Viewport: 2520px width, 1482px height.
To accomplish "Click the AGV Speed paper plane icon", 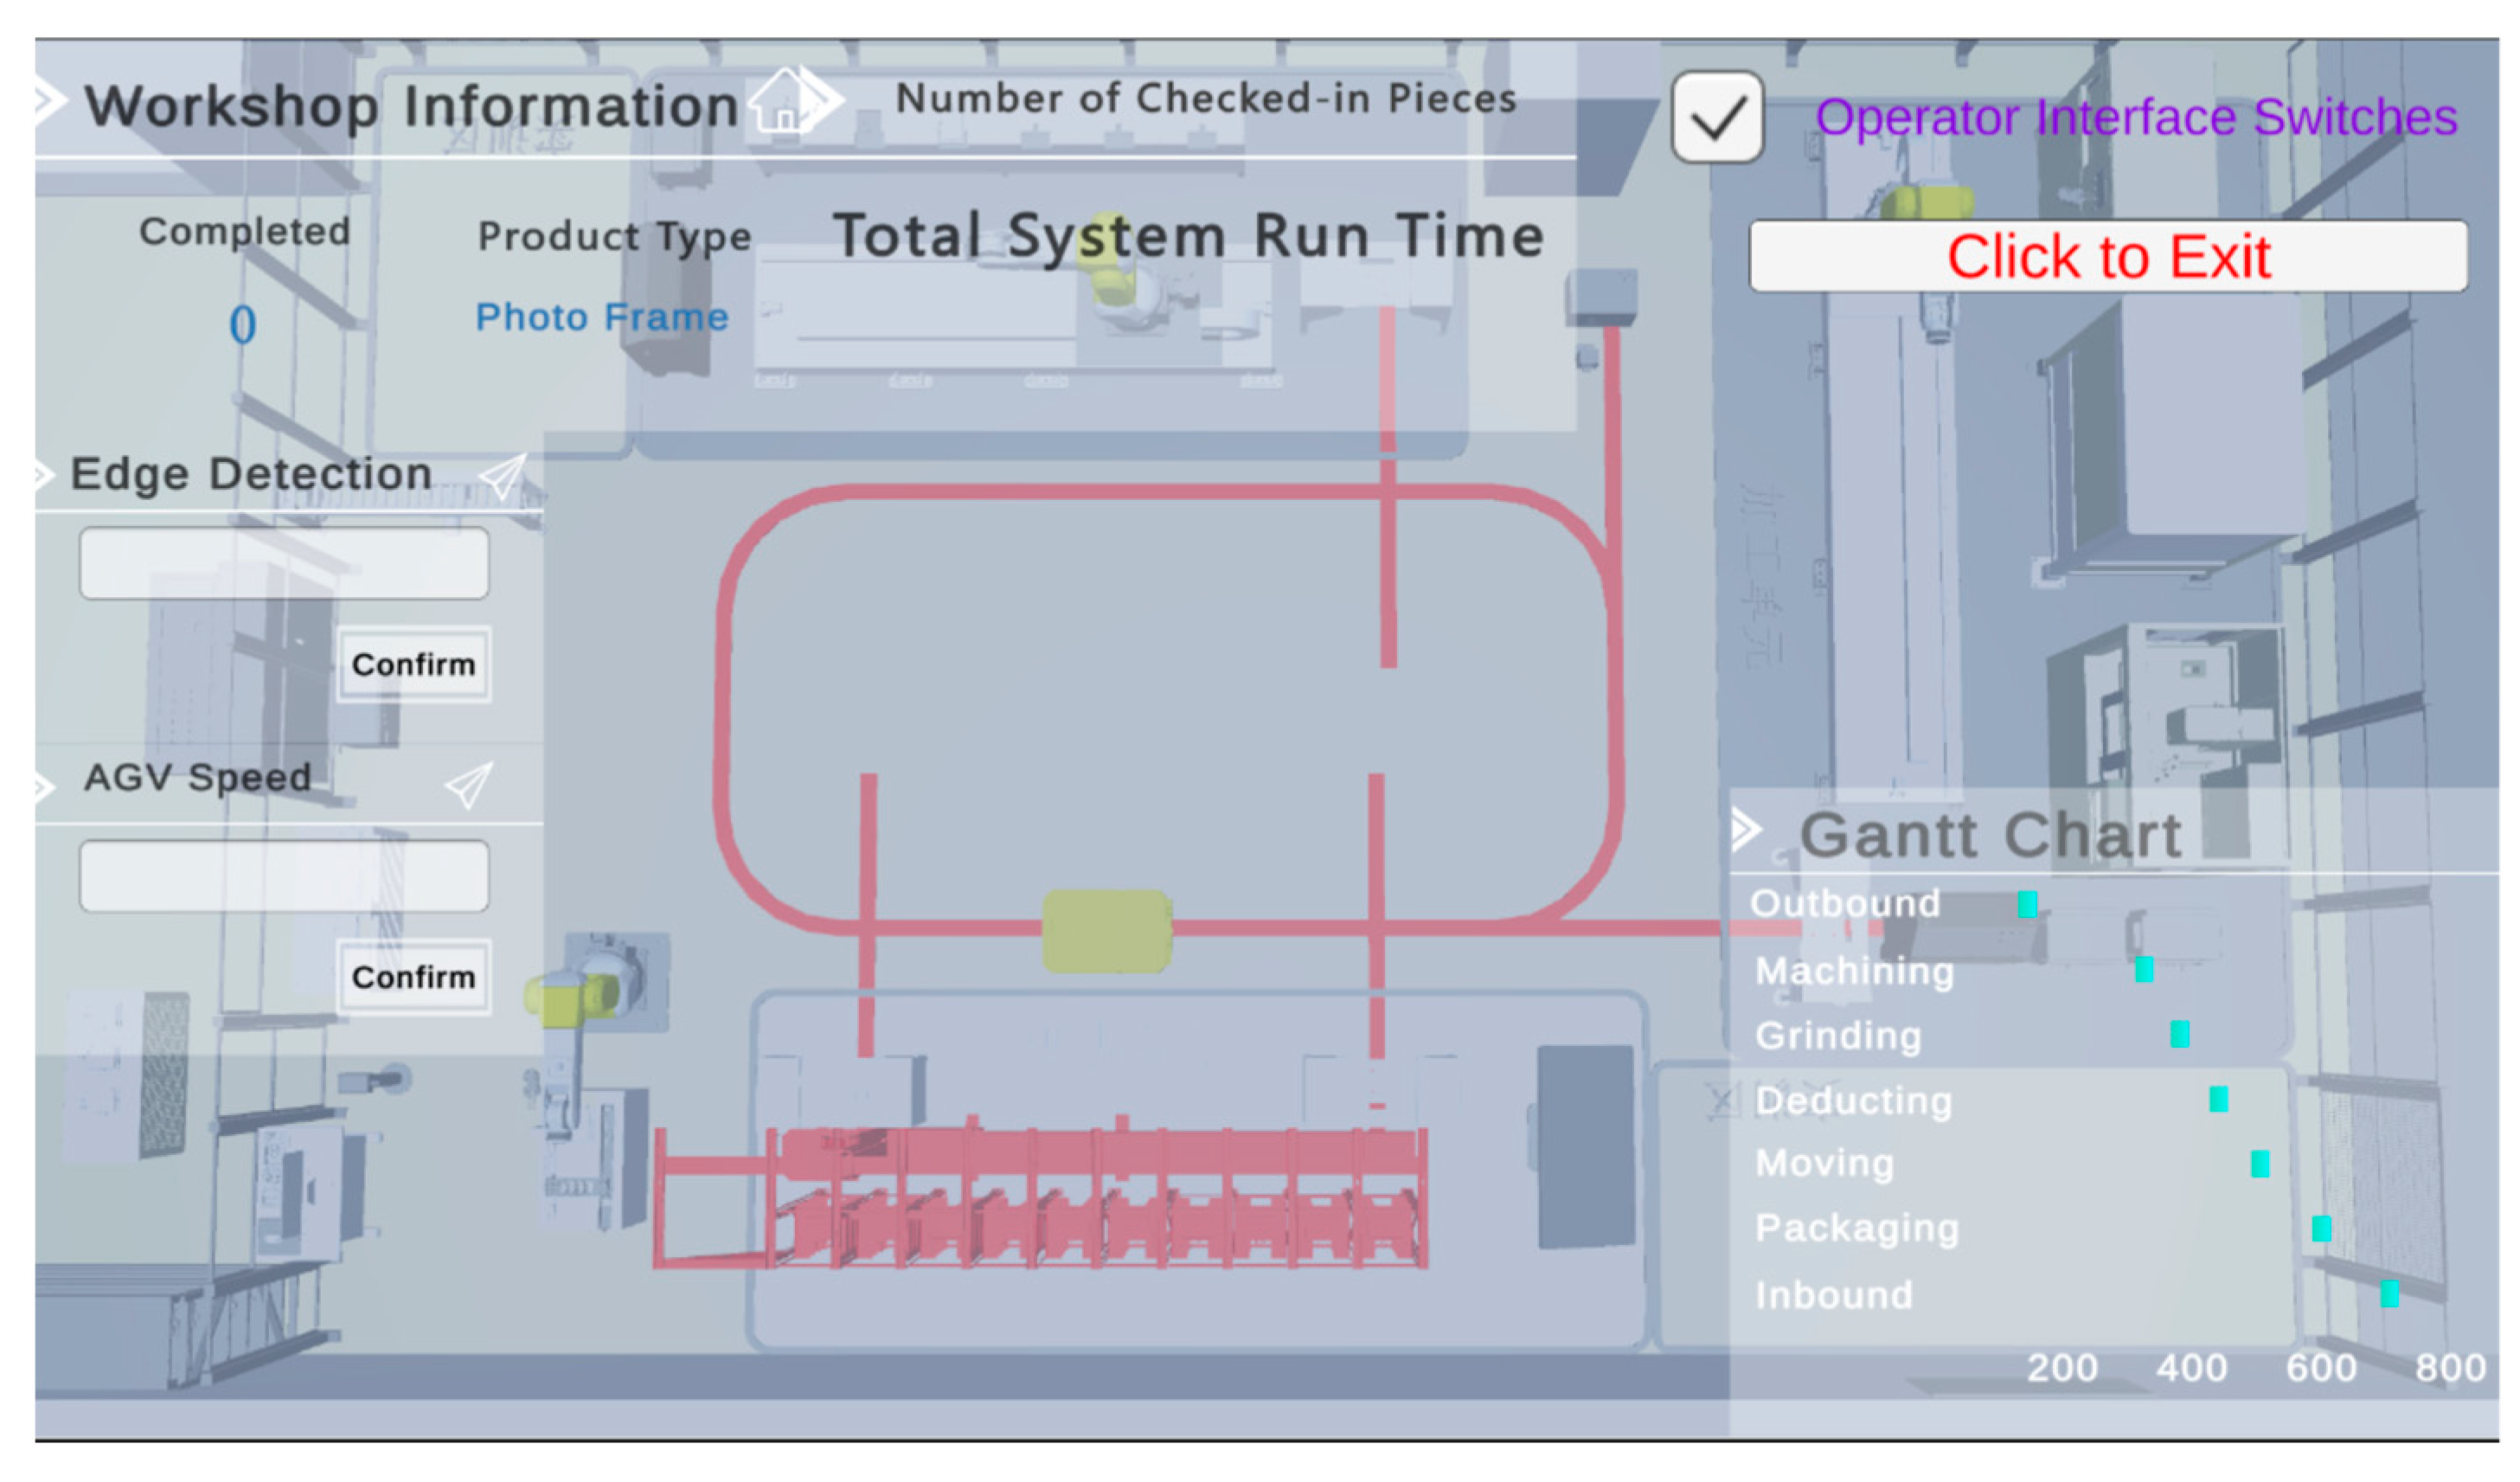I will click(x=469, y=785).
